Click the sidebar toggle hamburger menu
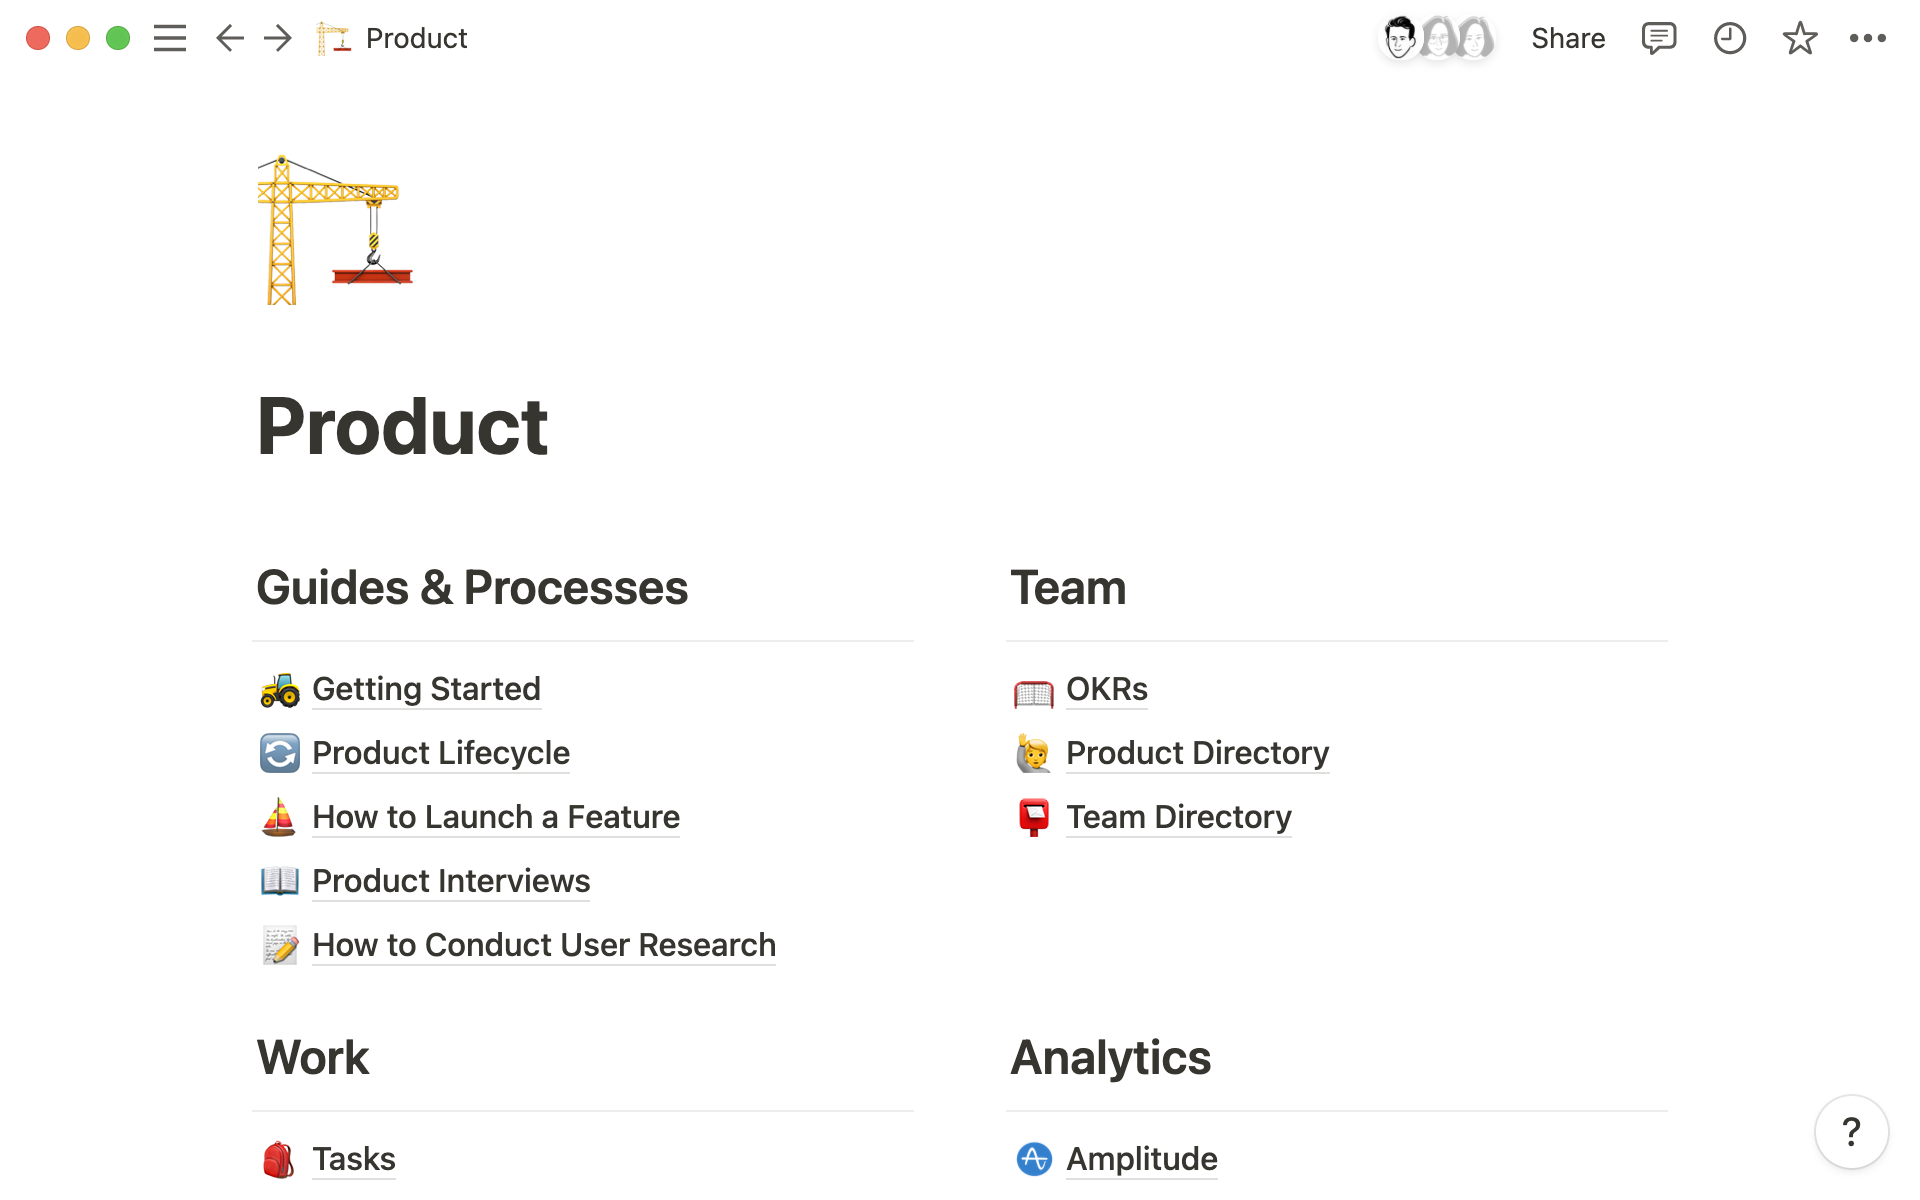This screenshot has width=1920, height=1200. (x=170, y=37)
